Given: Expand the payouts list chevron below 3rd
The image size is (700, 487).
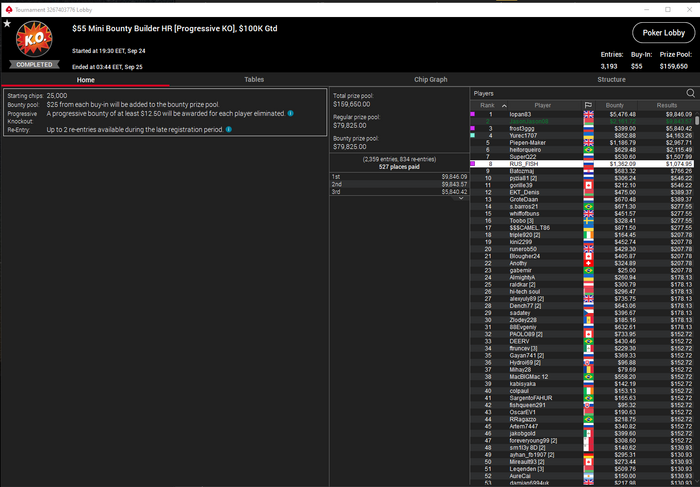Looking at the screenshot, I should (x=461, y=198).
